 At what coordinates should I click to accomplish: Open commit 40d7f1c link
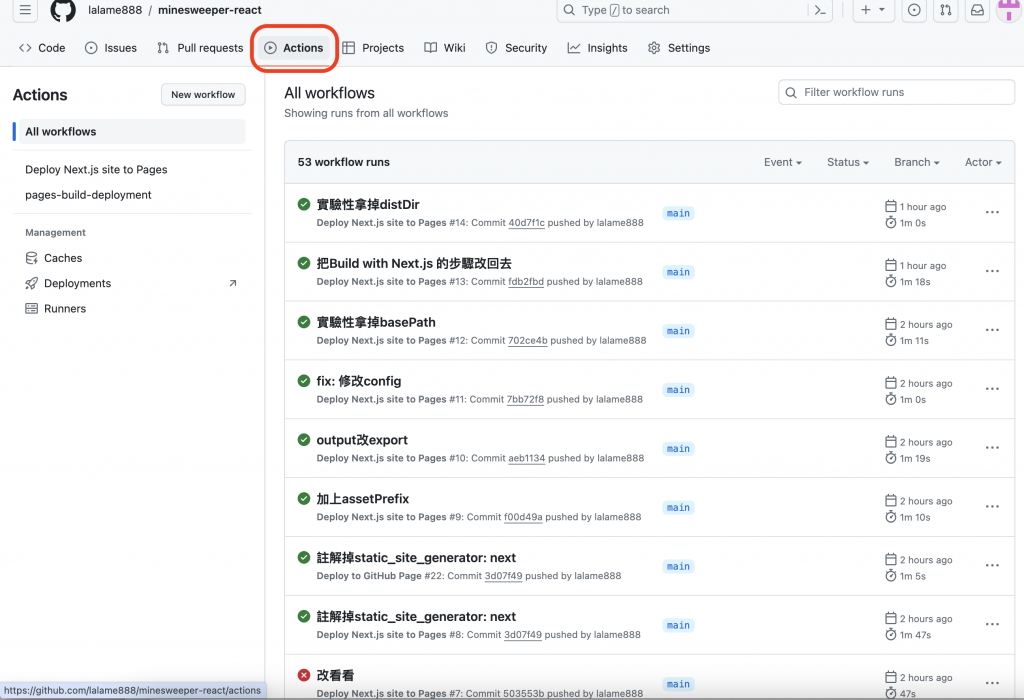click(526, 223)
